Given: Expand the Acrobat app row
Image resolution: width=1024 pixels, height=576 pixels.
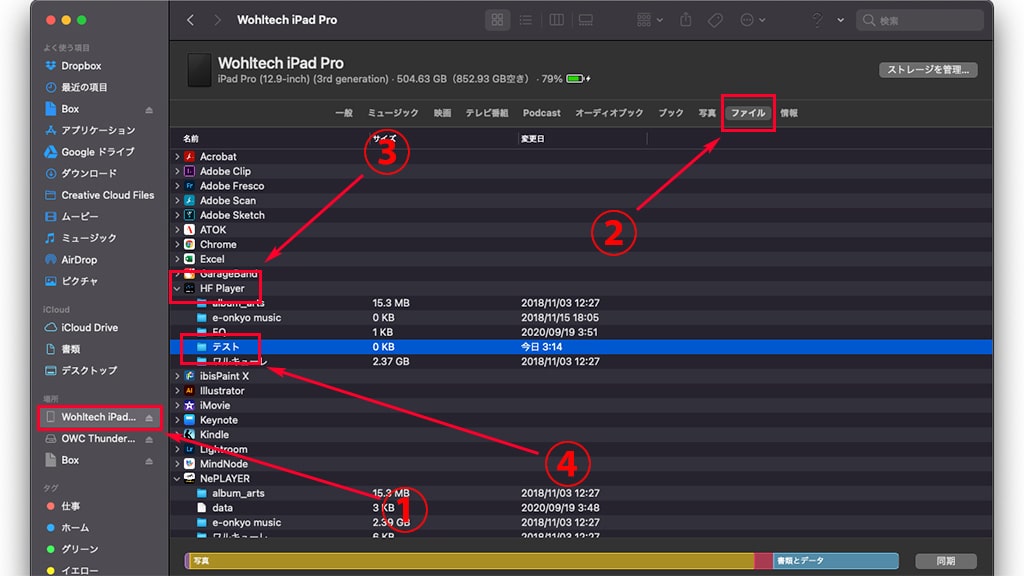Looking at the screenshot, I should point(177,157).
